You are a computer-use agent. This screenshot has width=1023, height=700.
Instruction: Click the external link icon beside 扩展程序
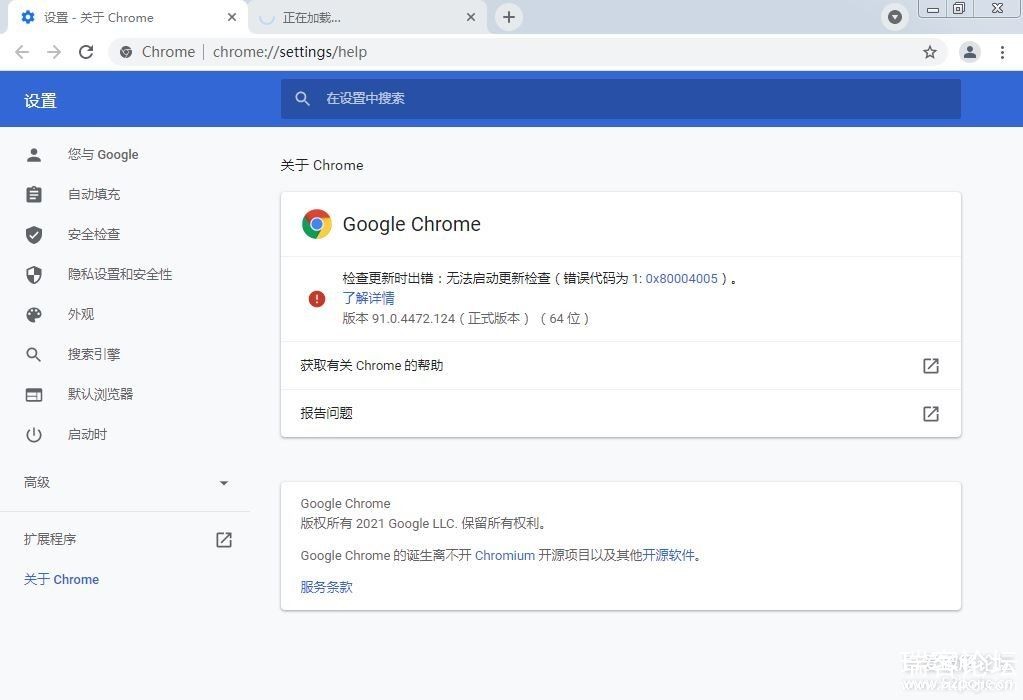(x=224, y=540)
